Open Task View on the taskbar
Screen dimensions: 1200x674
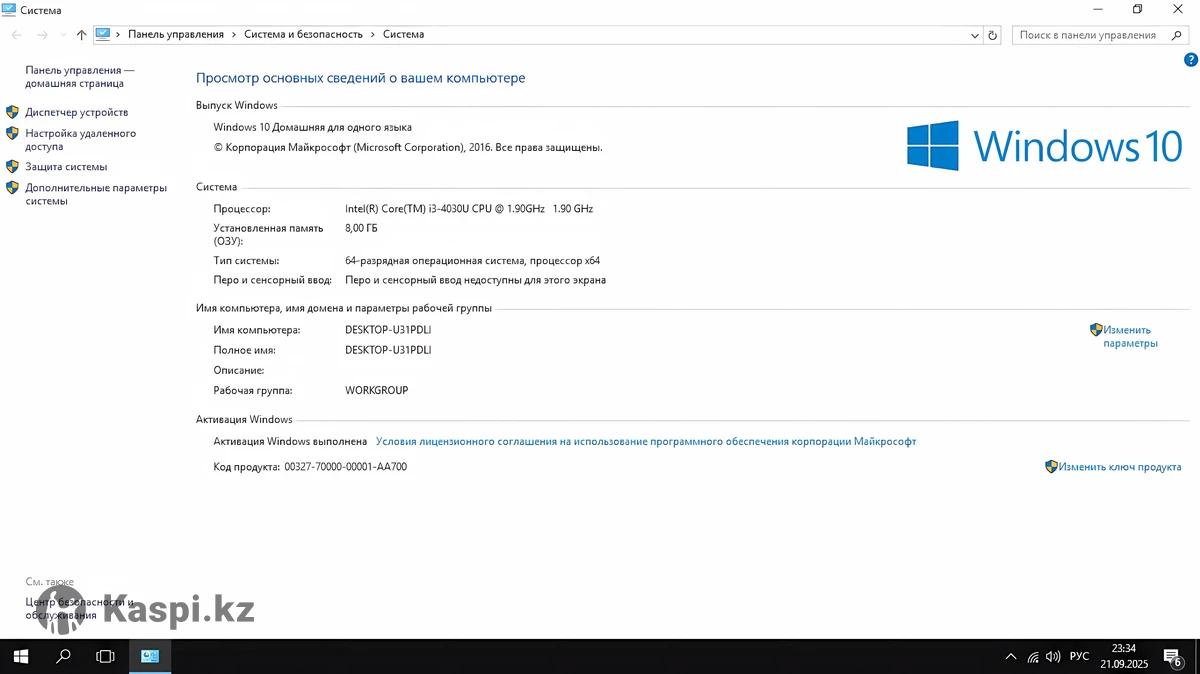click(105, 657)
